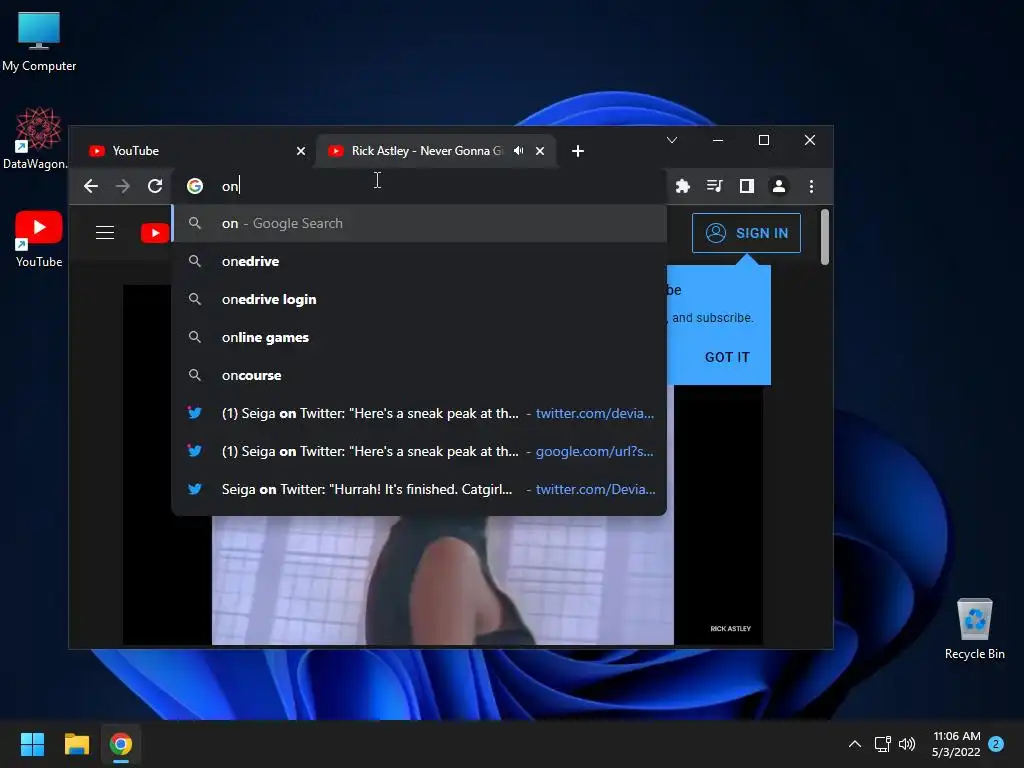
Task: Show hidden tray icons chevron
Action: [x=855, y=744]
